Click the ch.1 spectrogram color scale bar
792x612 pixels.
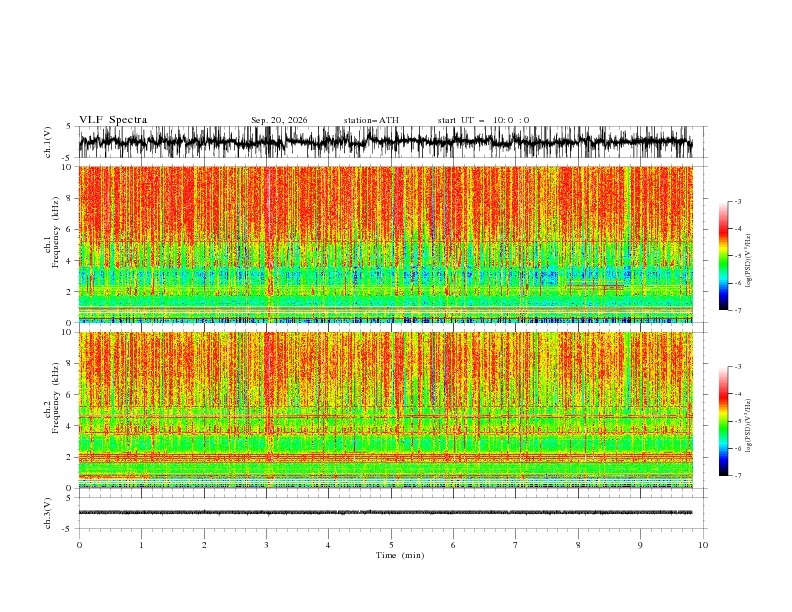pos(723,256)
